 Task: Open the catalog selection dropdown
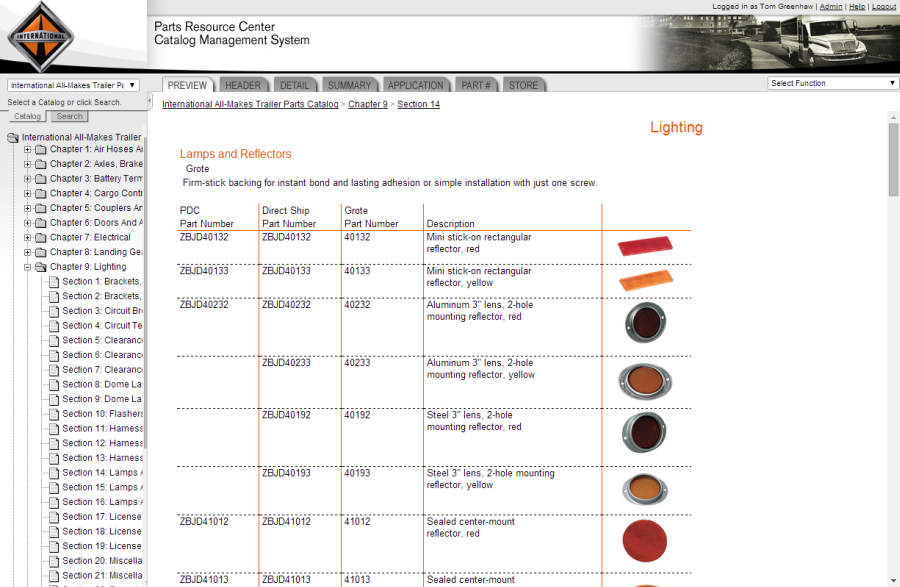73,85
